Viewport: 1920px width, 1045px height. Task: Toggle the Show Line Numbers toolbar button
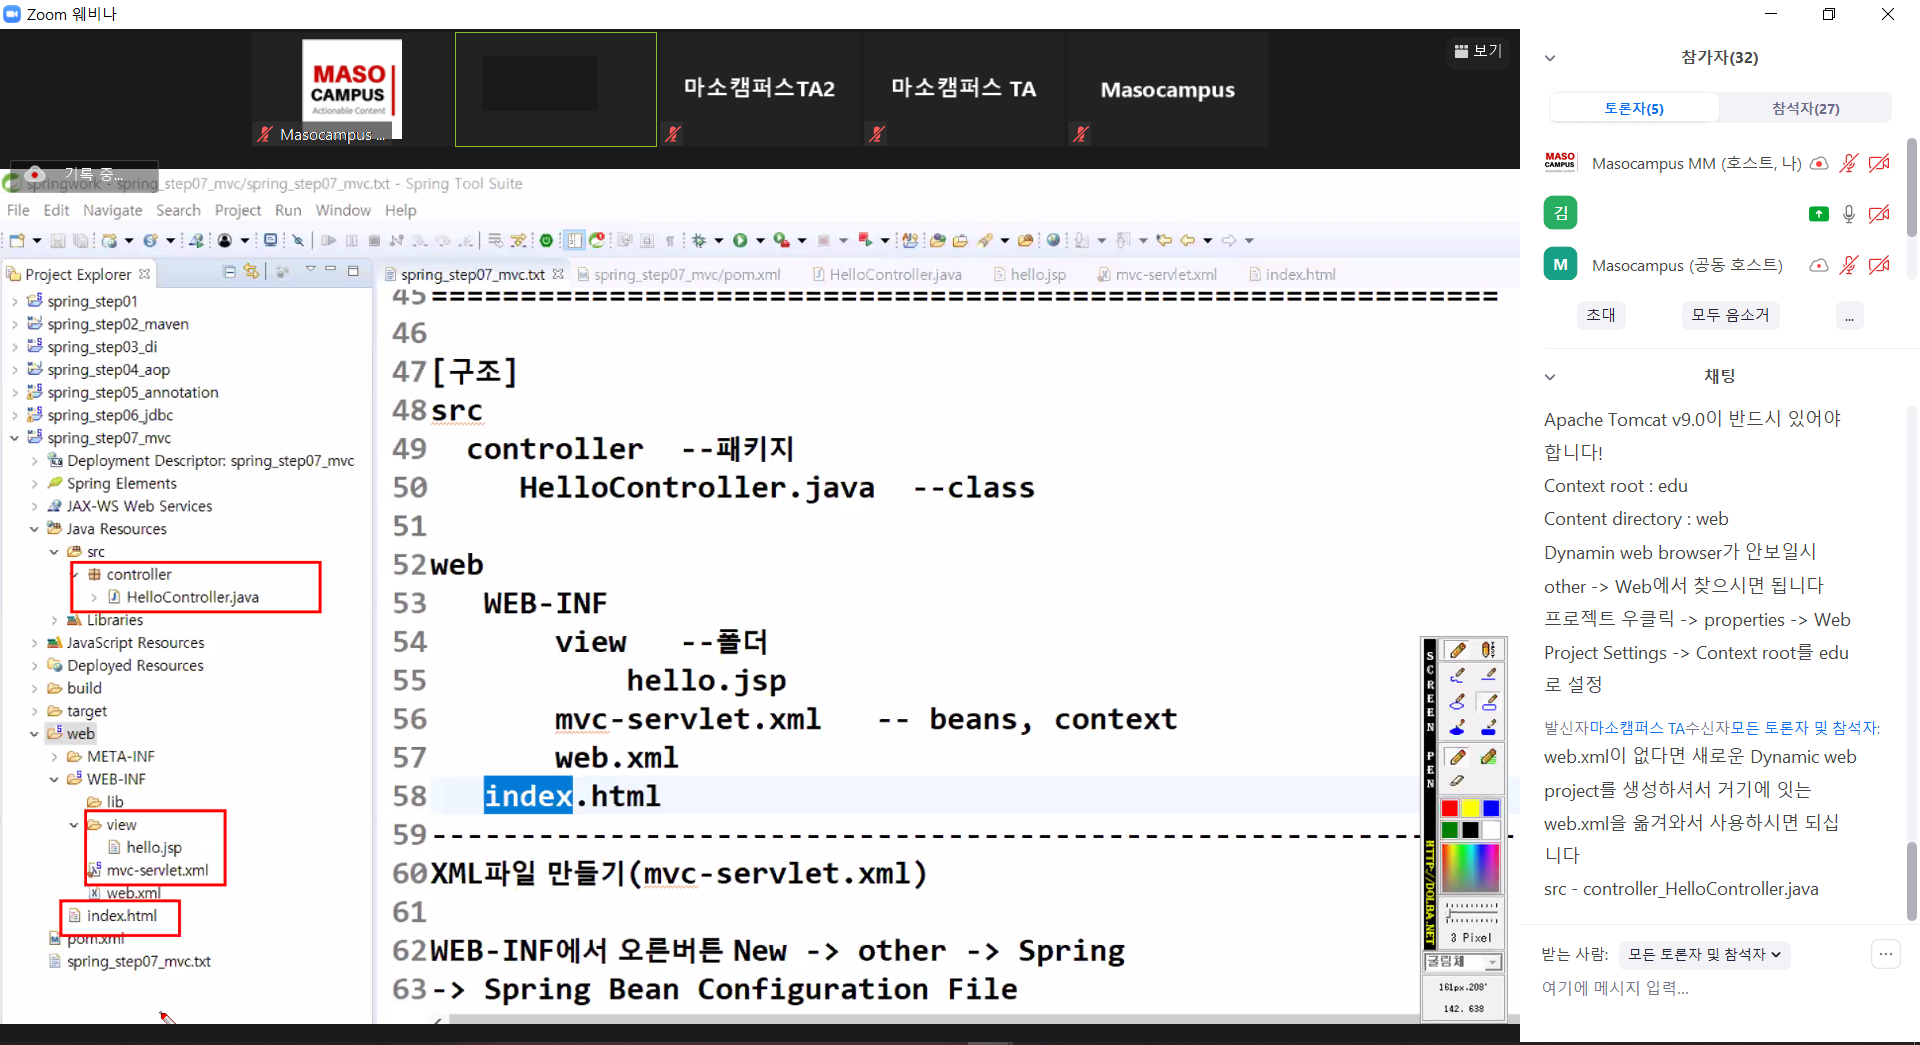[x=574, y=241]
